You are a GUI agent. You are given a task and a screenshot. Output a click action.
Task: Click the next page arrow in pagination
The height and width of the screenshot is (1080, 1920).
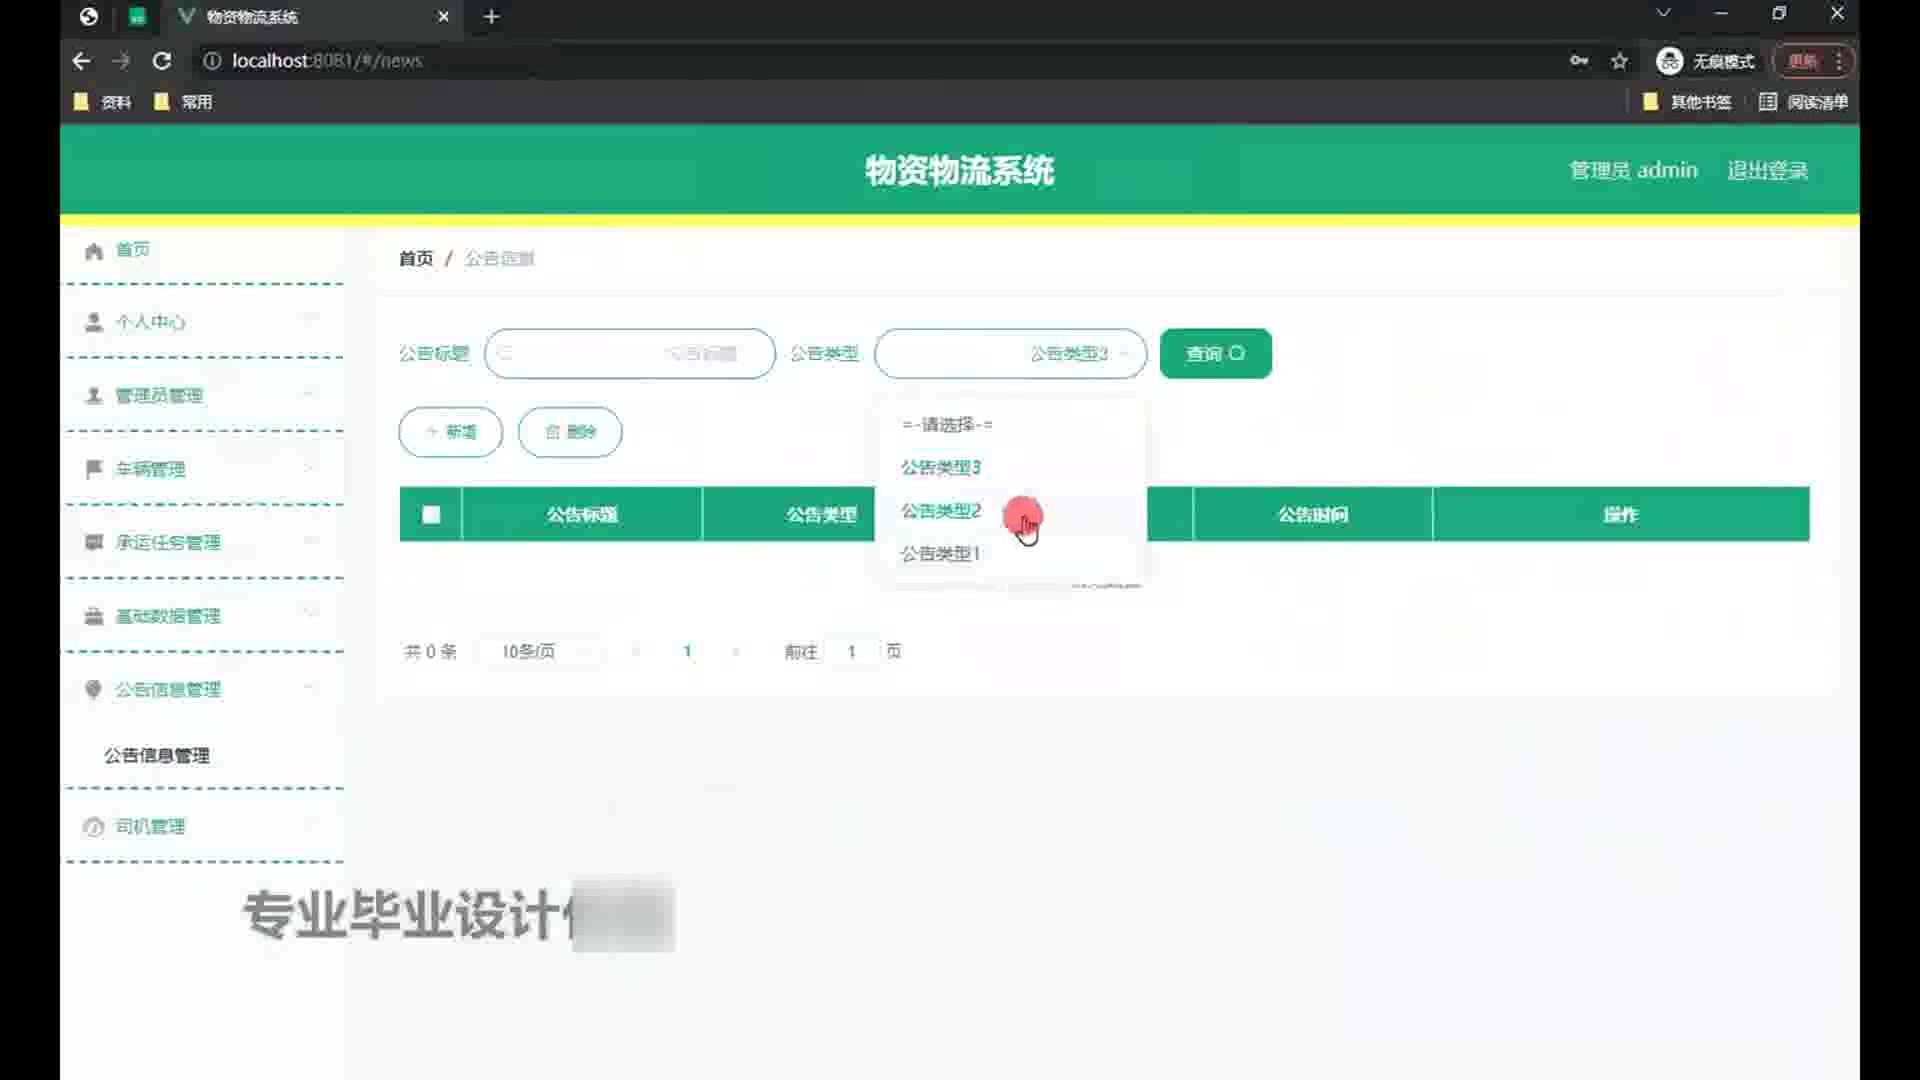[x=736, y=652]
